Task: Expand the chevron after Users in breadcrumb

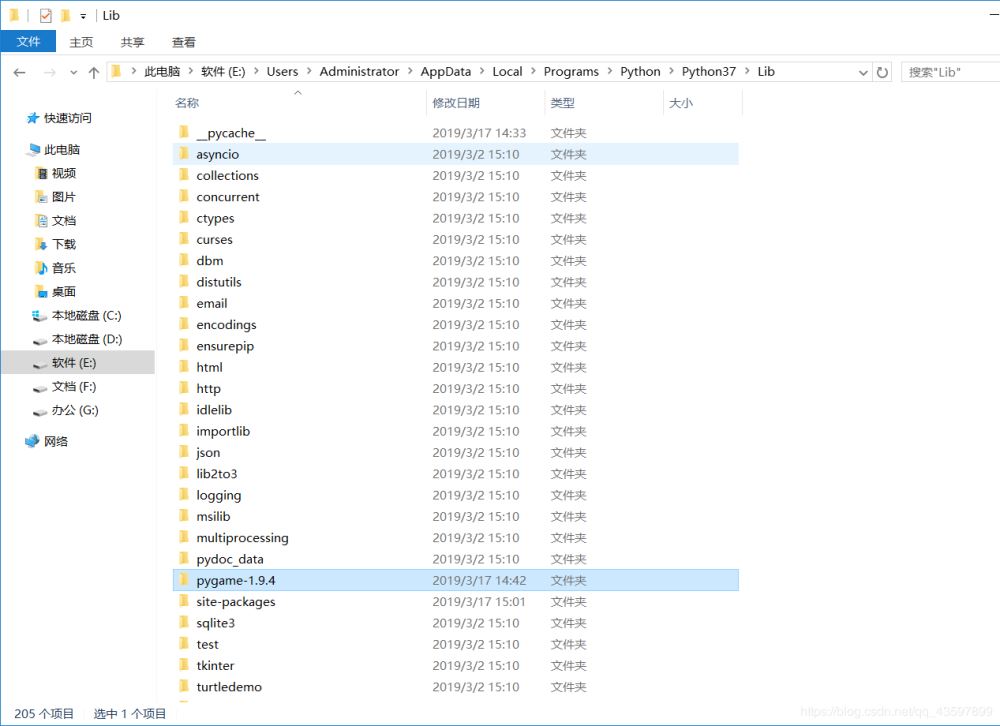Action: [309, 71]
